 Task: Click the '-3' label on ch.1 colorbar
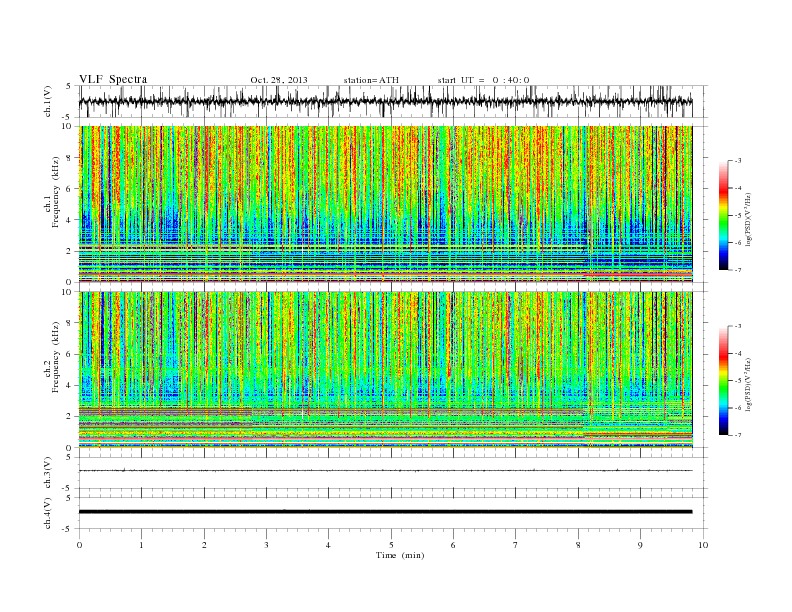738,161
